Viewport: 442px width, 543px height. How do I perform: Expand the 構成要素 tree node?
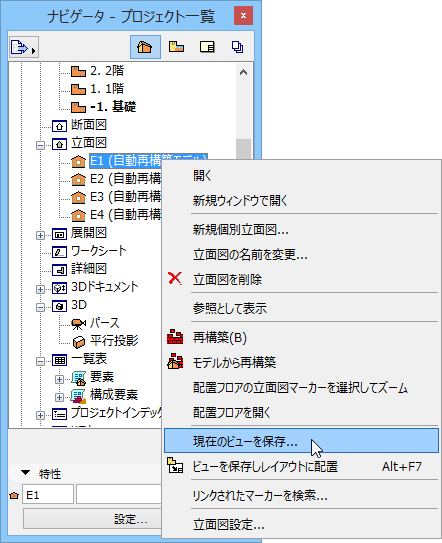tap(59, 397)
